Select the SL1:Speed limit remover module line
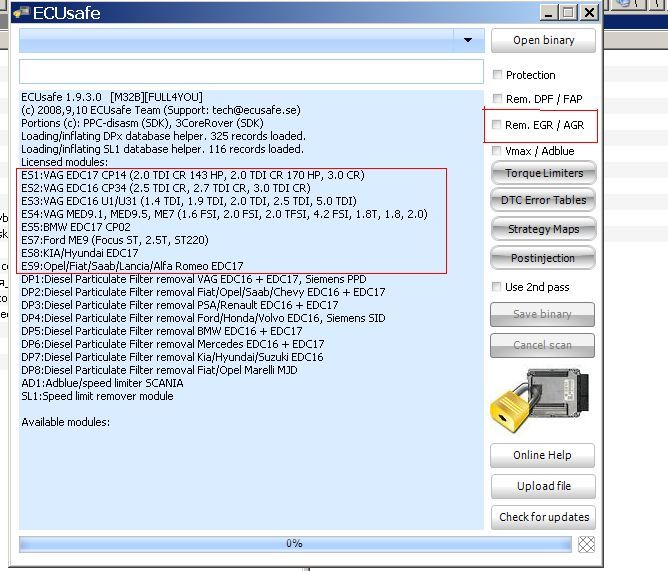 point(98,396)
